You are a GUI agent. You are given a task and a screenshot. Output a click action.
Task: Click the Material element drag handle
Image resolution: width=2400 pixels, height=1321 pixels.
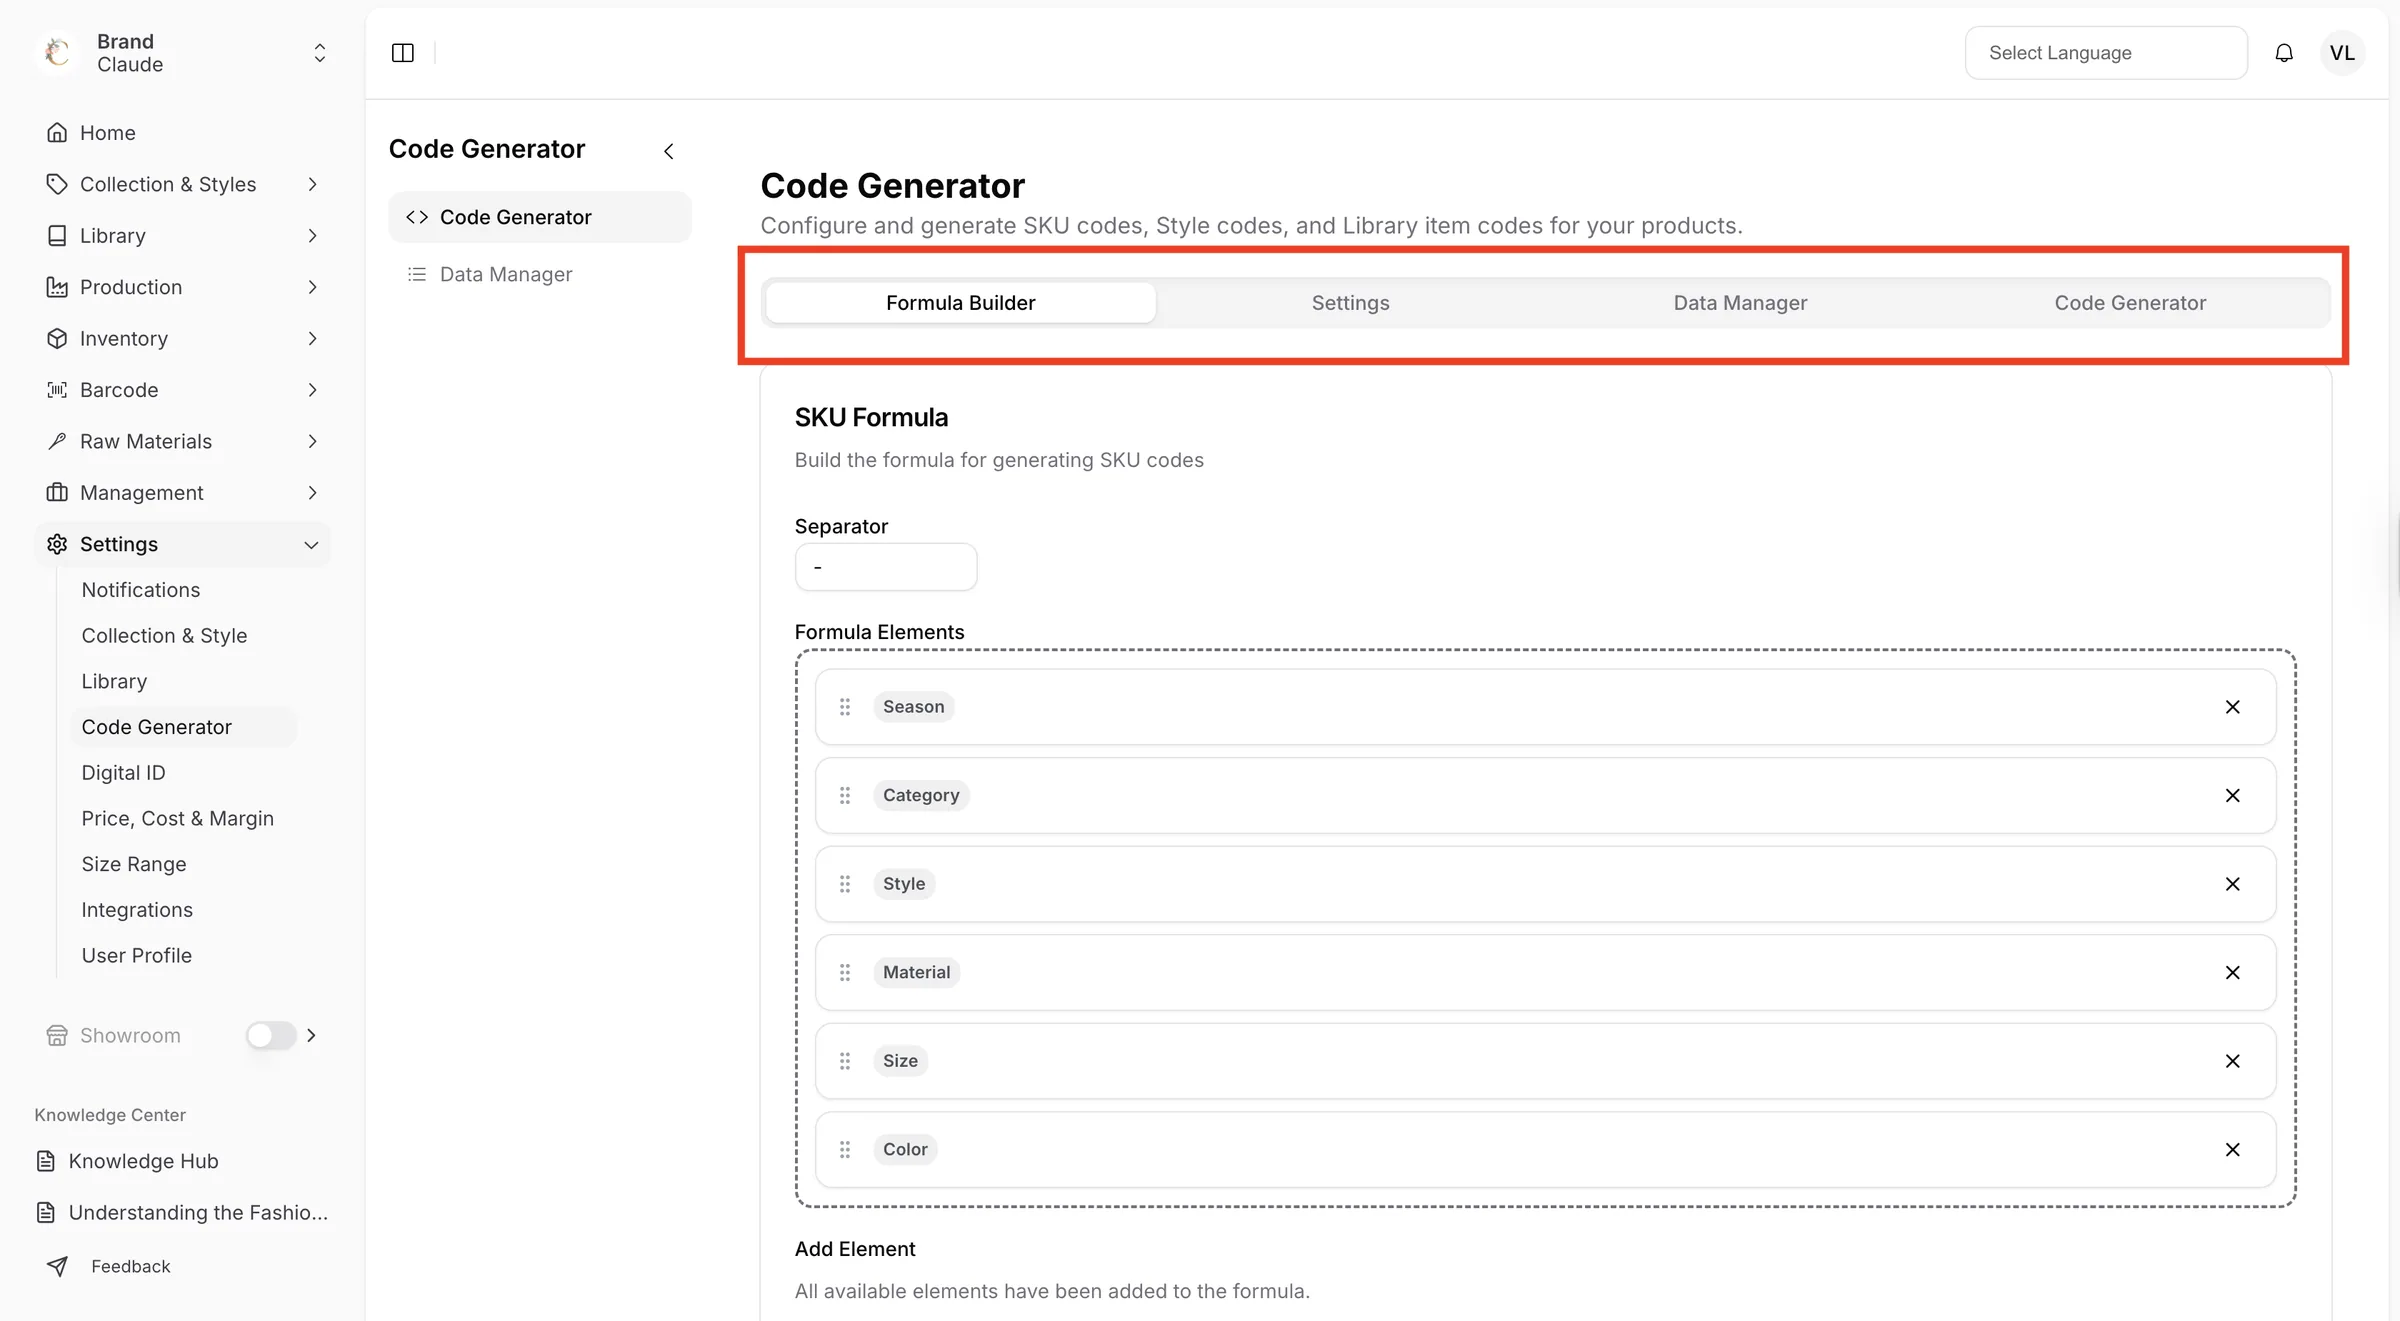pyautogui.click(x=845, y=972)
